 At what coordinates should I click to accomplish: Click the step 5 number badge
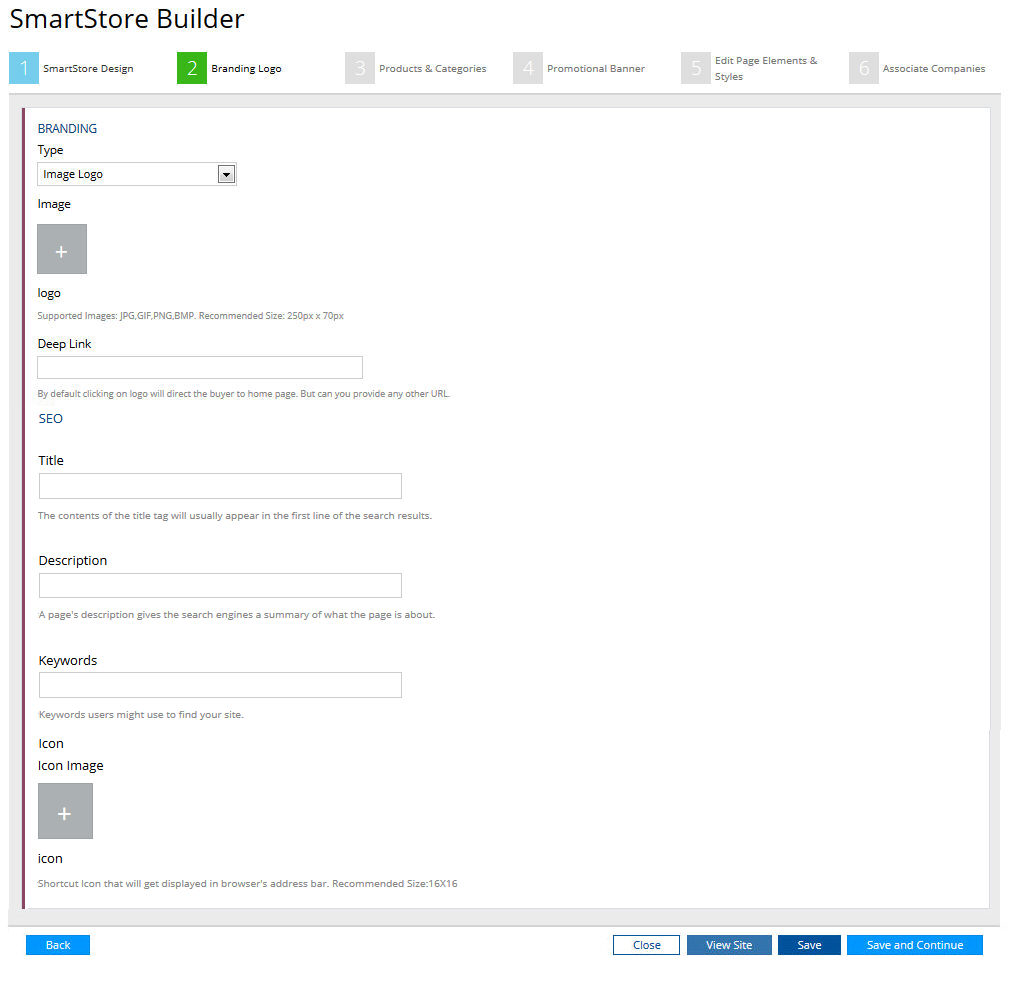tap(696, 68)
